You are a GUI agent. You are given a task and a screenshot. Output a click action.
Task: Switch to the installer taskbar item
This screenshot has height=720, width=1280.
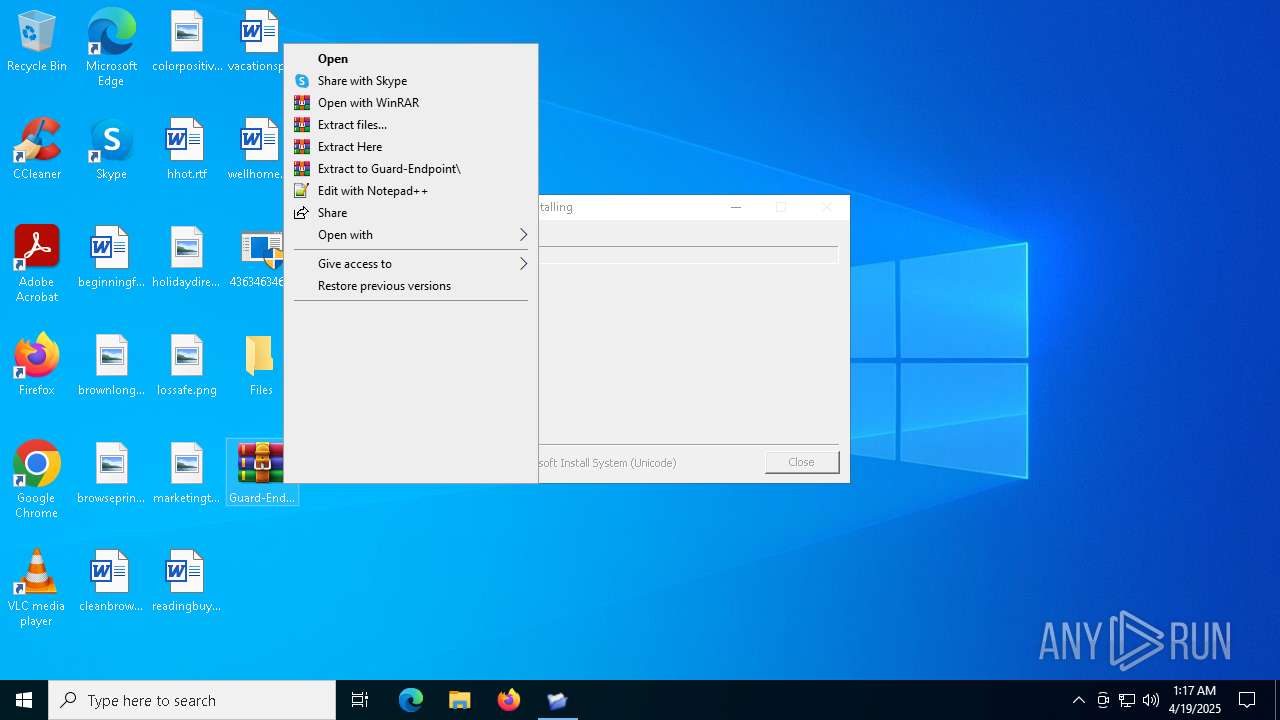click(557, 700)
